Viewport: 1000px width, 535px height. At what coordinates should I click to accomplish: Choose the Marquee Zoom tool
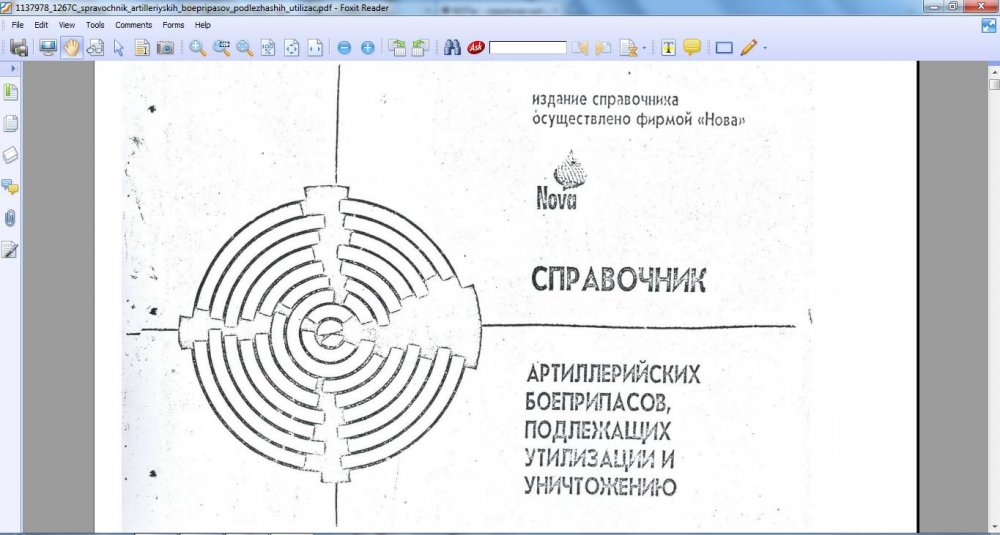221,48
